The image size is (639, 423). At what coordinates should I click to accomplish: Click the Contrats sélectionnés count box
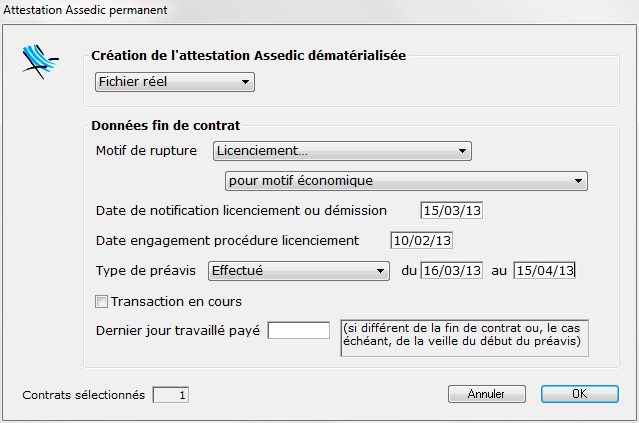[x=171, y=395]
